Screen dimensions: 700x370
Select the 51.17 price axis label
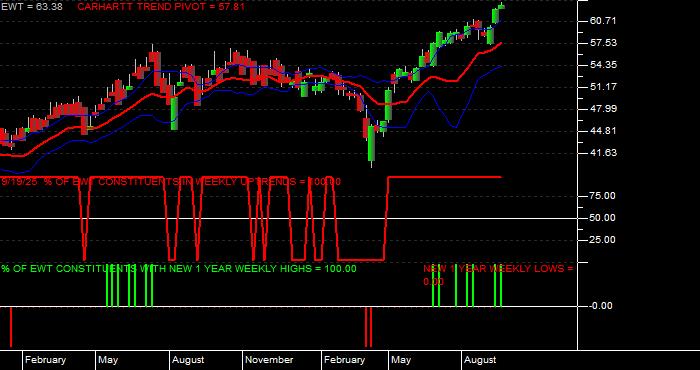tap(603, 87)
